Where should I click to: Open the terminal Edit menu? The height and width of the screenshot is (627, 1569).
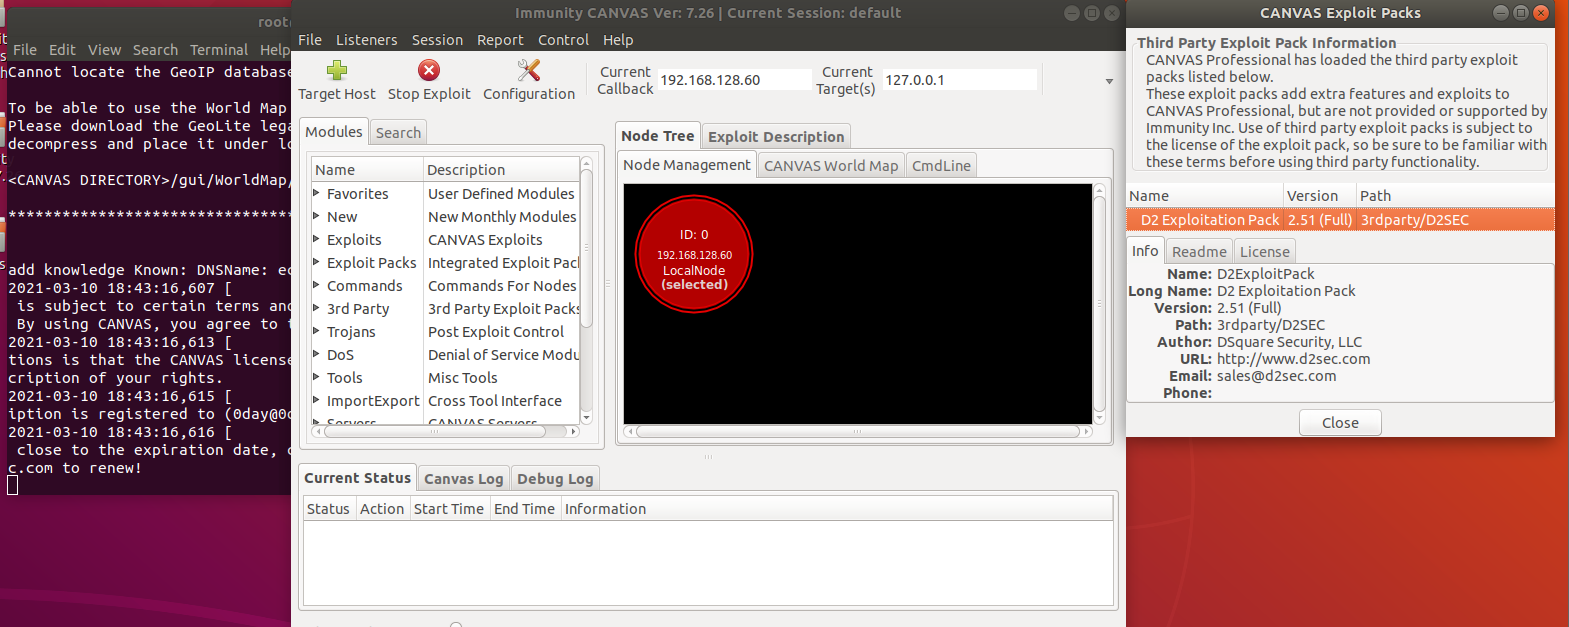[x=62, y=50]
